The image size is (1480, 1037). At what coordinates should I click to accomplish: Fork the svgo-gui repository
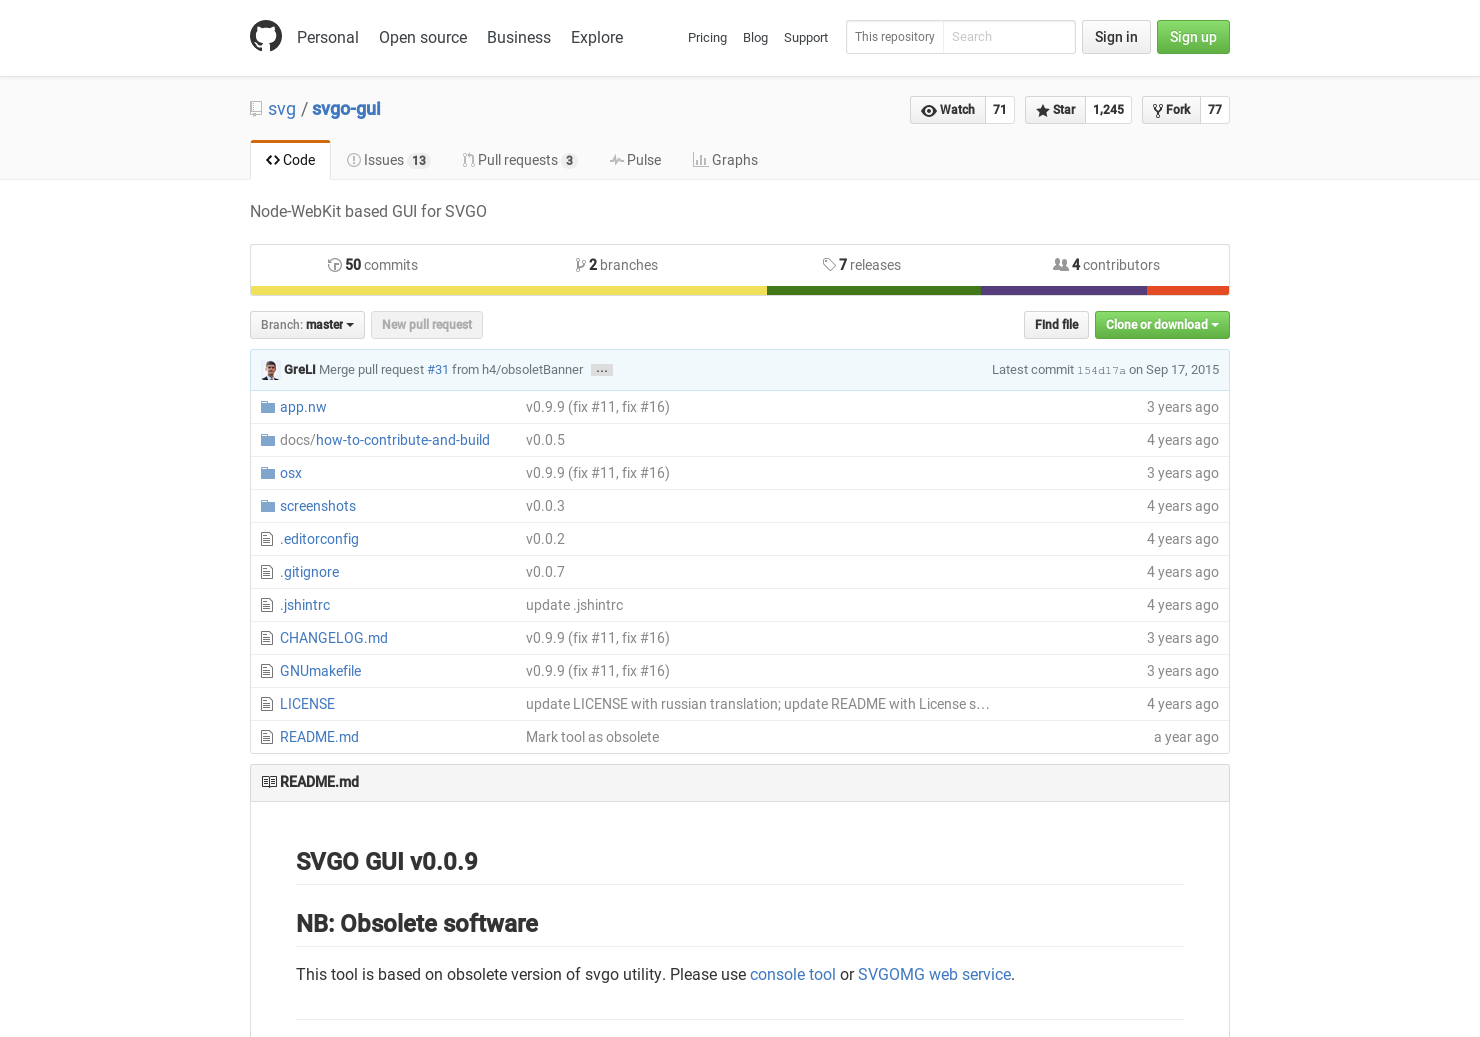click(1170, 110)
